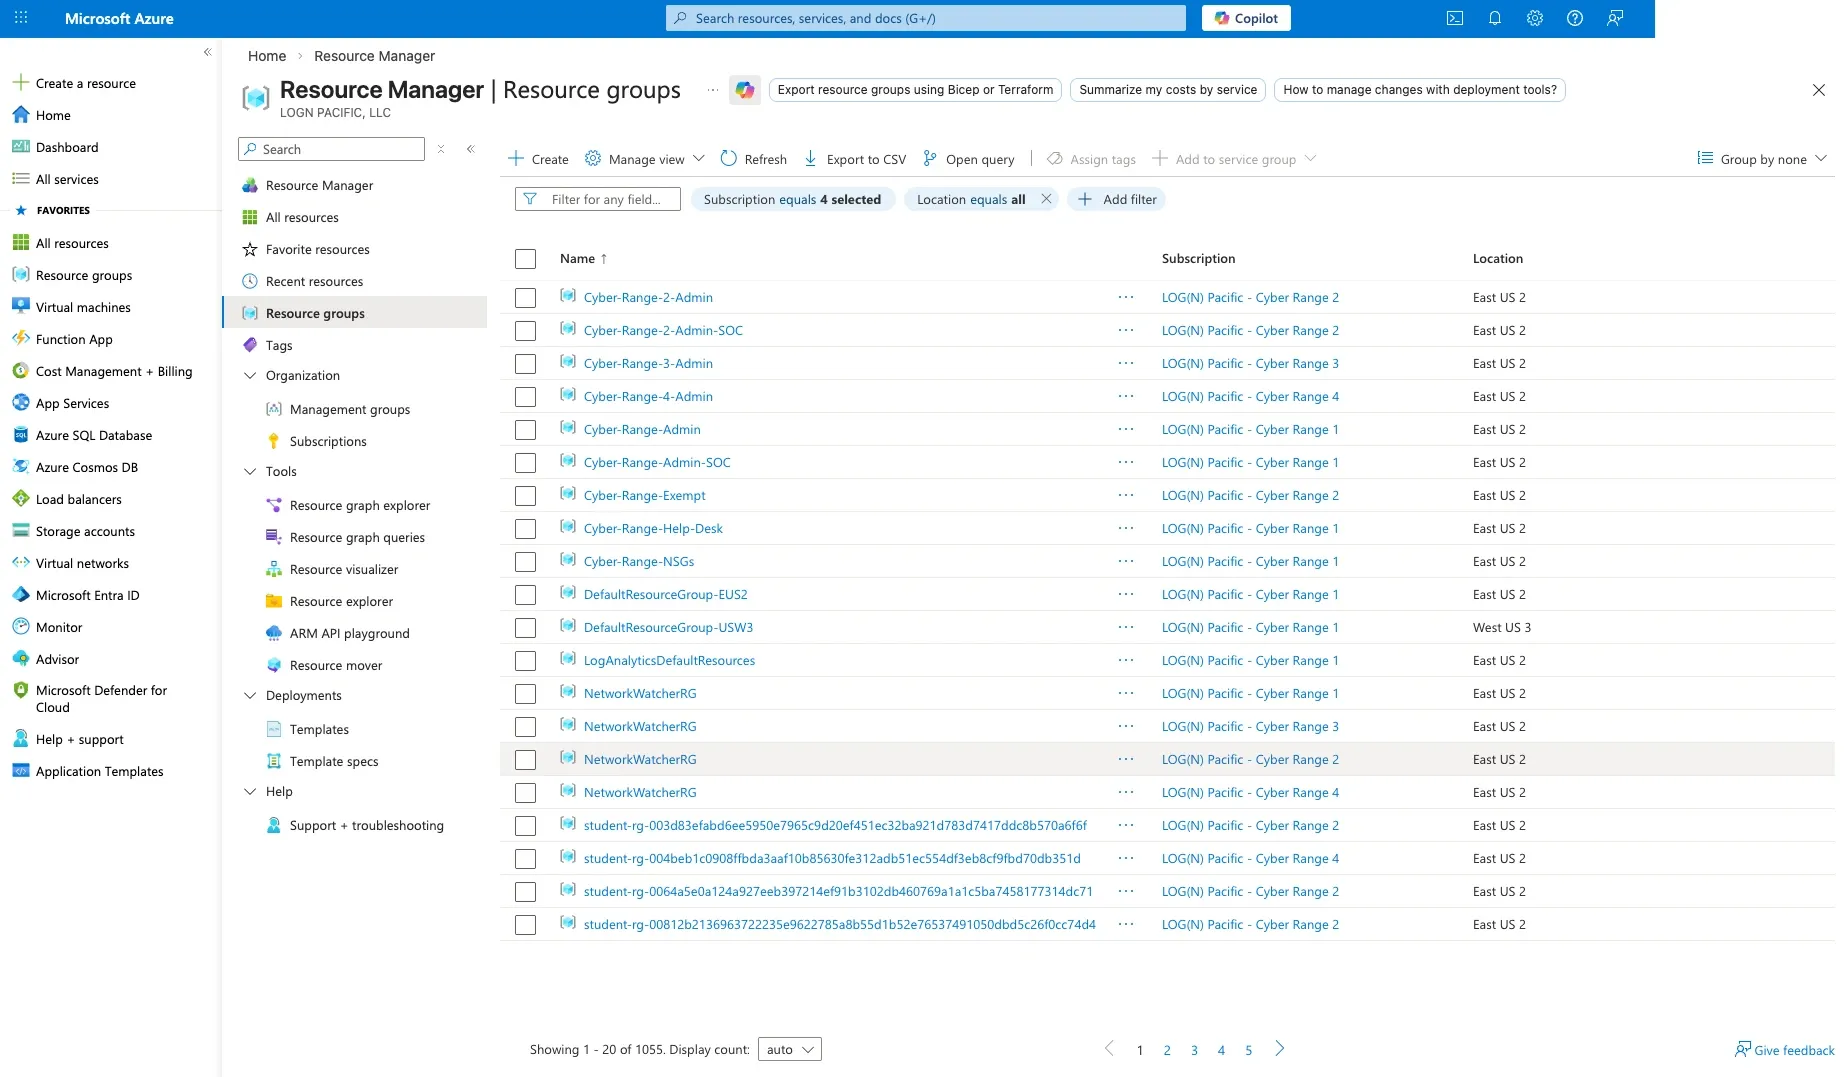This screenshot has width=1845, height=1077.
Task: Go to next results page arrow
Action: (1279, 1049)
